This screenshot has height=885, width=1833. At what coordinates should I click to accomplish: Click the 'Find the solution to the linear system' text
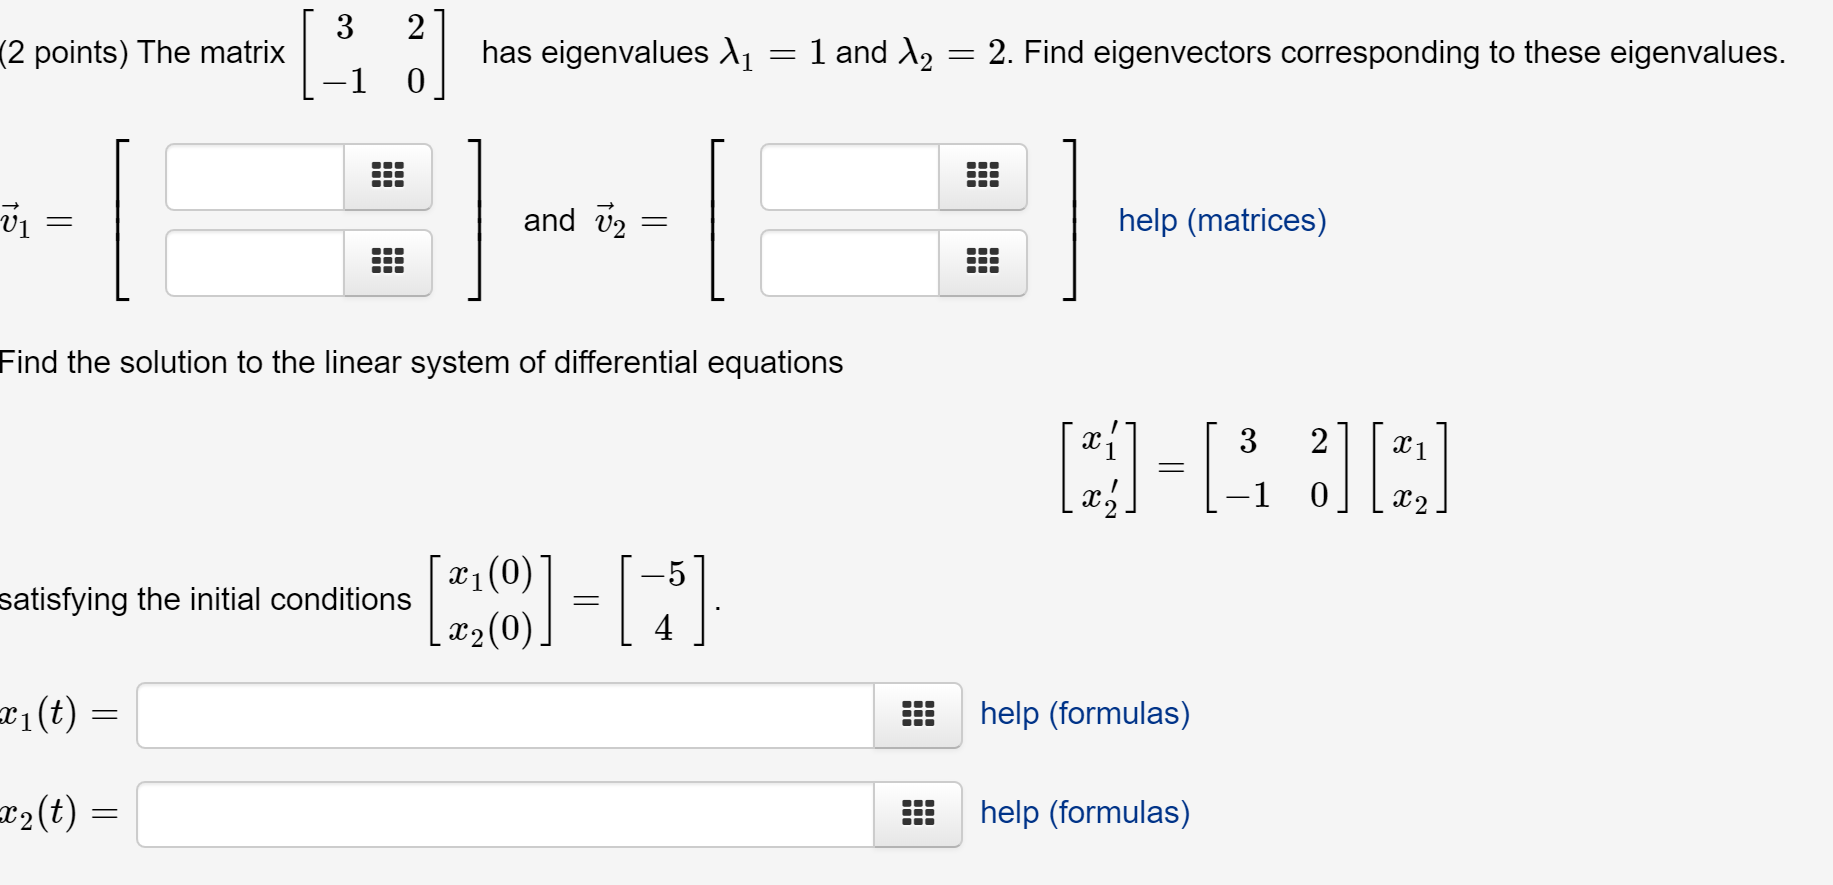click(x=421, y=362)
